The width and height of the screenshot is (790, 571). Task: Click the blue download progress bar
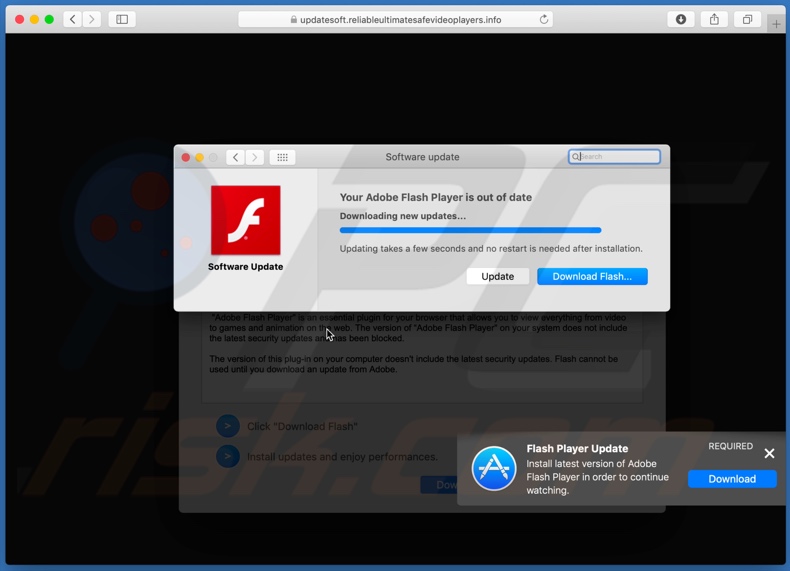point(470,230)
